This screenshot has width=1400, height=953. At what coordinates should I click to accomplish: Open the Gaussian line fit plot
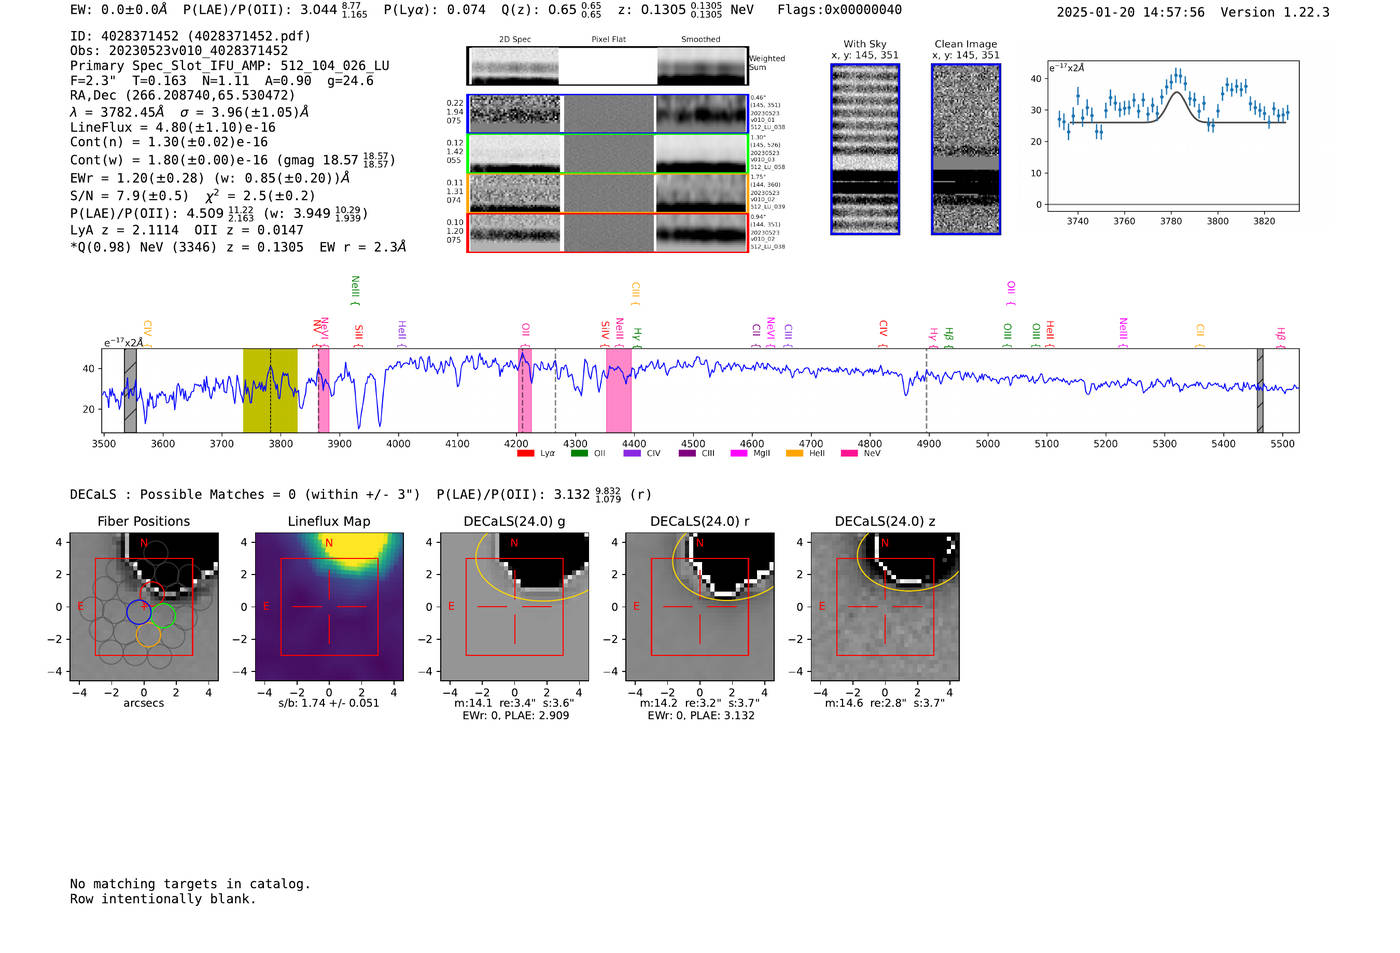1172,136
